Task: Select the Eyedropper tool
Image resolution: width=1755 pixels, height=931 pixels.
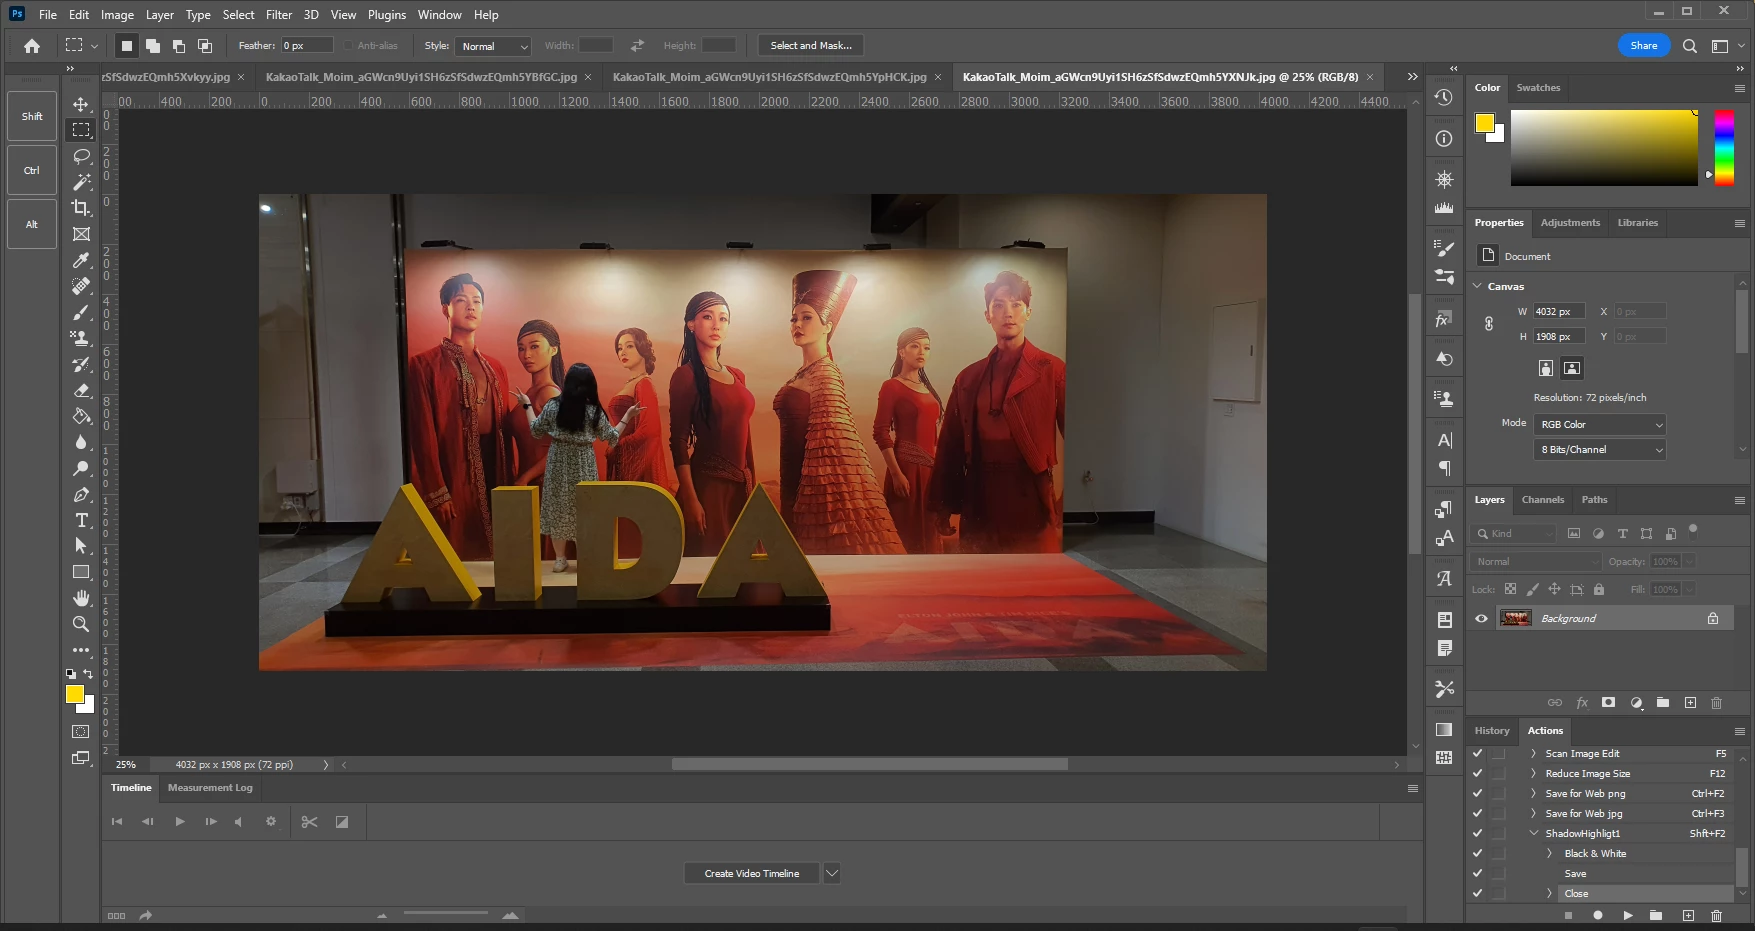Action: tap(82, 260)
